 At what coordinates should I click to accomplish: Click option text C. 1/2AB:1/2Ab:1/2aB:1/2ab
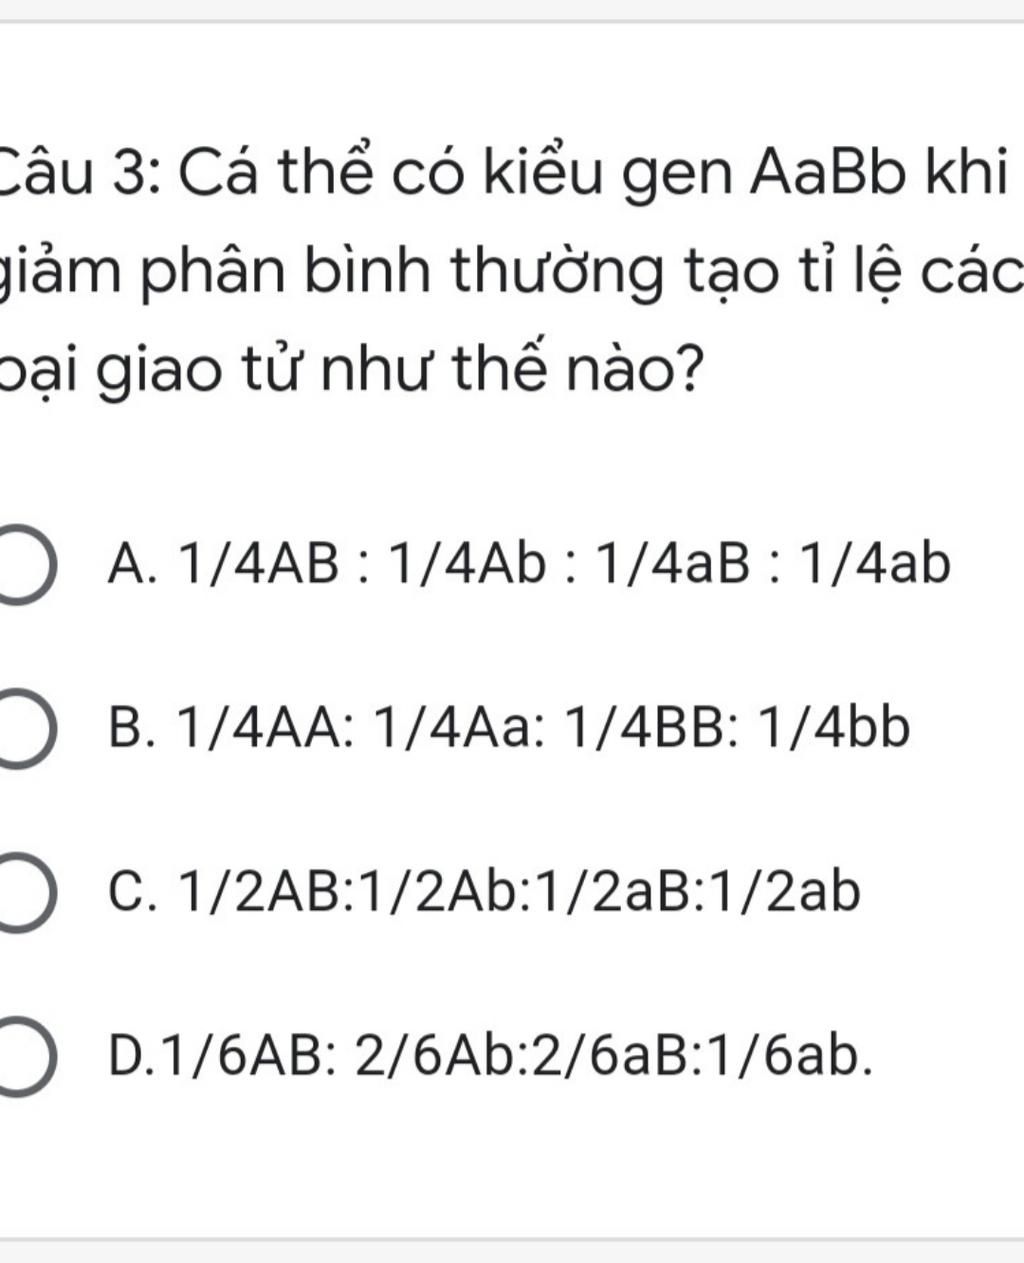tap(484, 893)
